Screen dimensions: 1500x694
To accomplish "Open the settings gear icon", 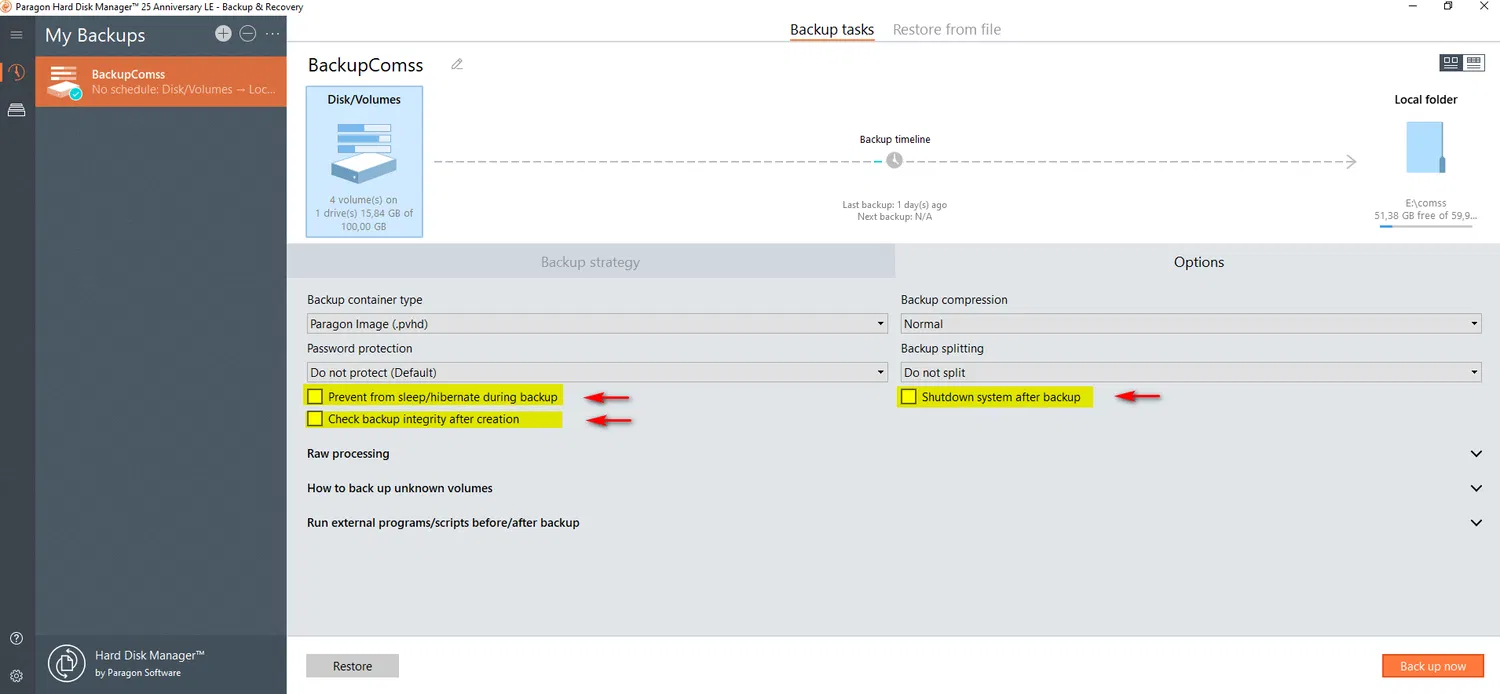I will click(x=16, y=676).
